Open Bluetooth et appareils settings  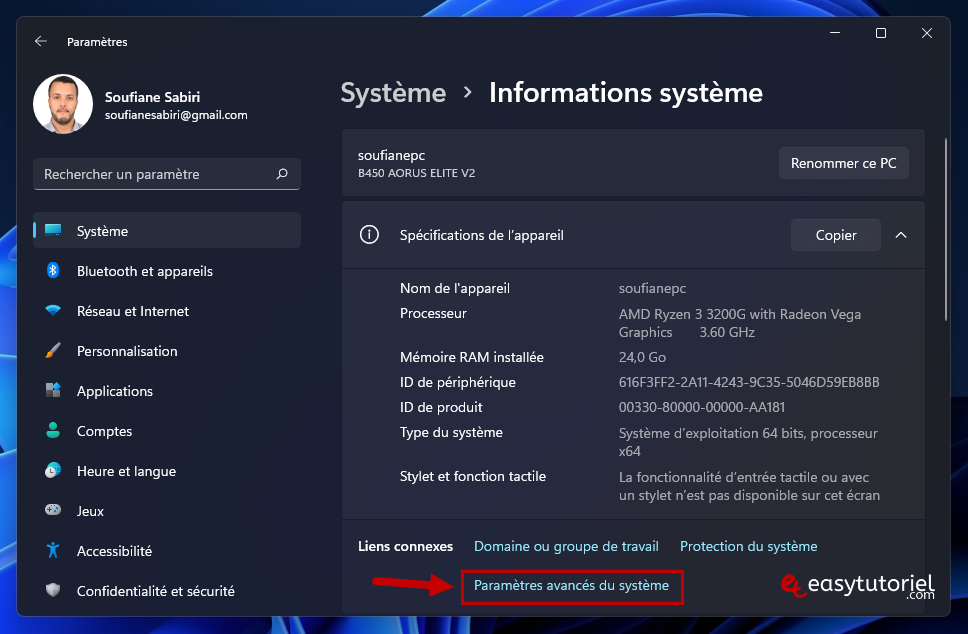click(167, 270)
